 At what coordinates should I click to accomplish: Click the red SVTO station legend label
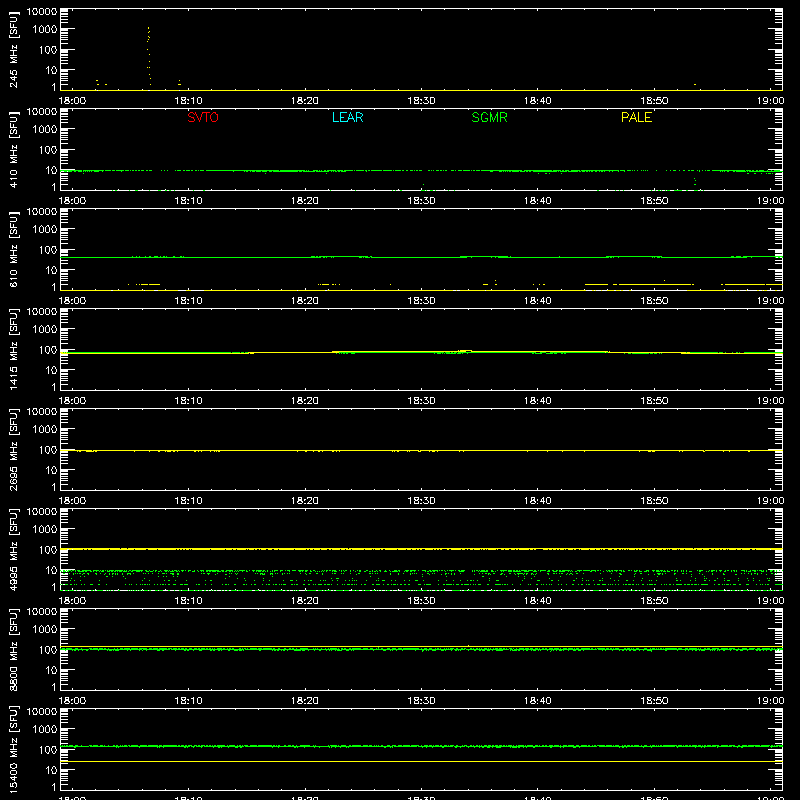point(203,117)
